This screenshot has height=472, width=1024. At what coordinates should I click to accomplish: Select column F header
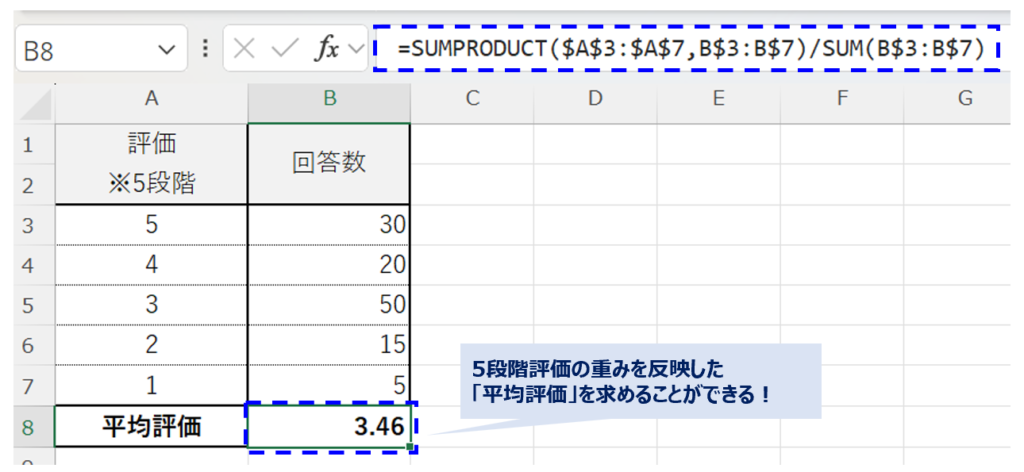(x=842, y=99)
